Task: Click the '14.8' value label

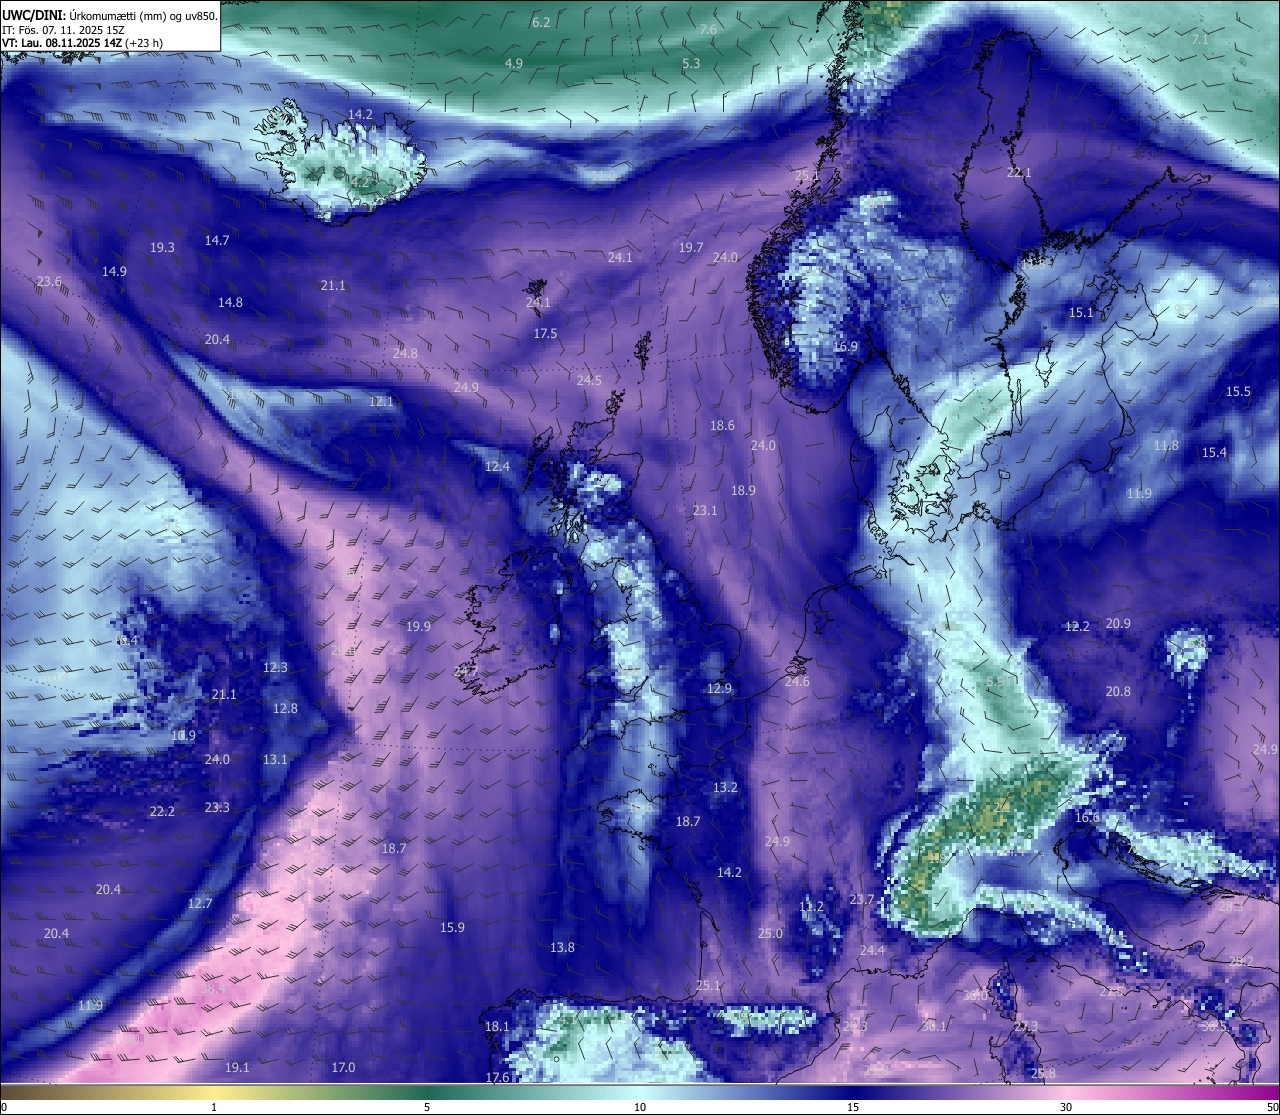Action: click(x=230, y=302)
